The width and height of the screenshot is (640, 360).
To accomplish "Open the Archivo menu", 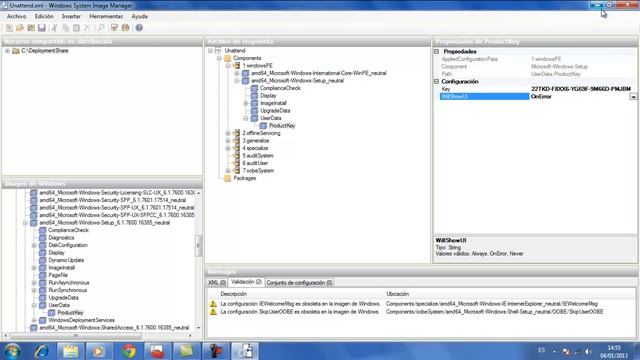I will pos(16,16).
